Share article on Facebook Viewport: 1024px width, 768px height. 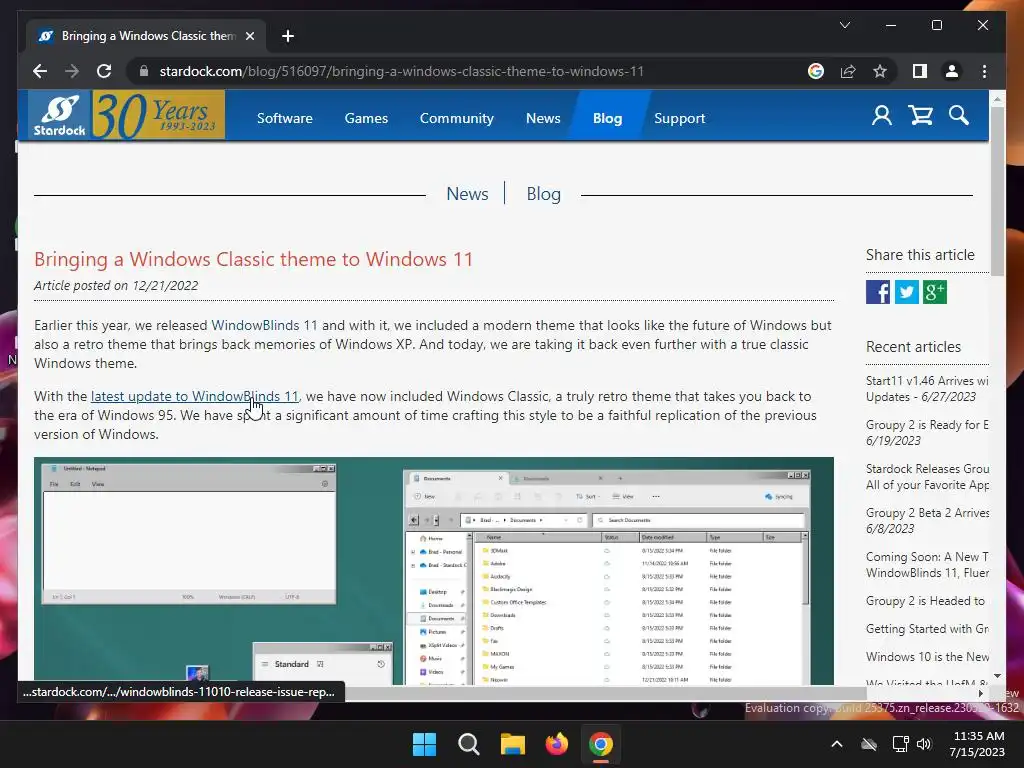878,292
